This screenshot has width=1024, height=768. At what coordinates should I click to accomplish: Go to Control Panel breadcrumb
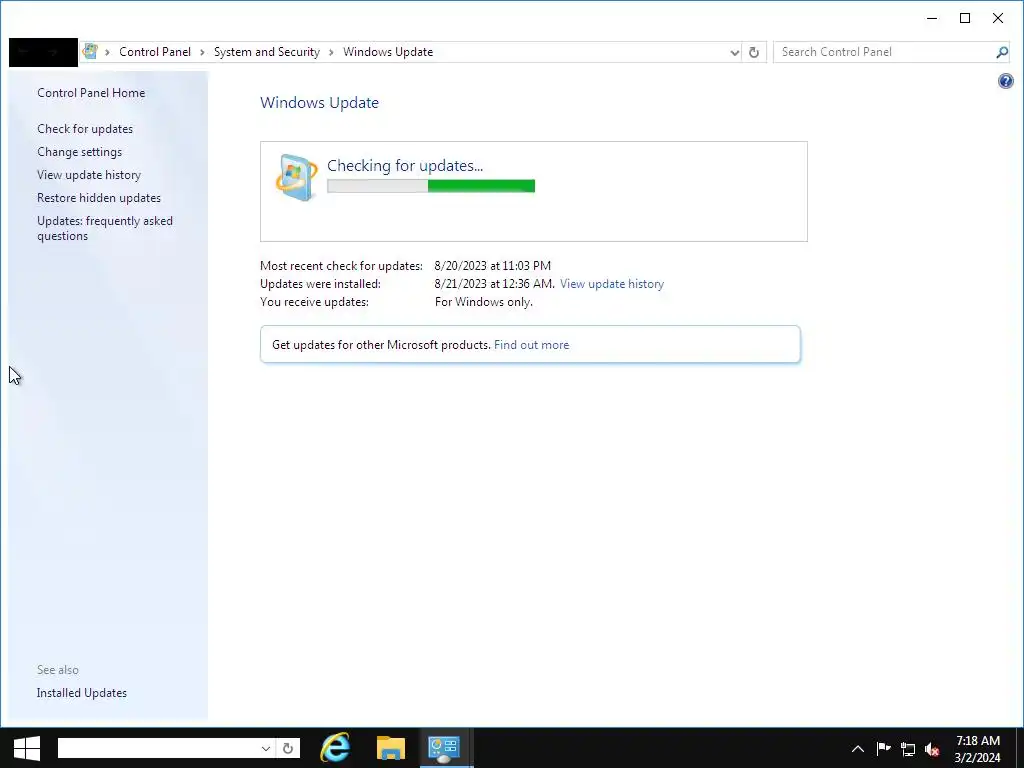pos(155,52)
